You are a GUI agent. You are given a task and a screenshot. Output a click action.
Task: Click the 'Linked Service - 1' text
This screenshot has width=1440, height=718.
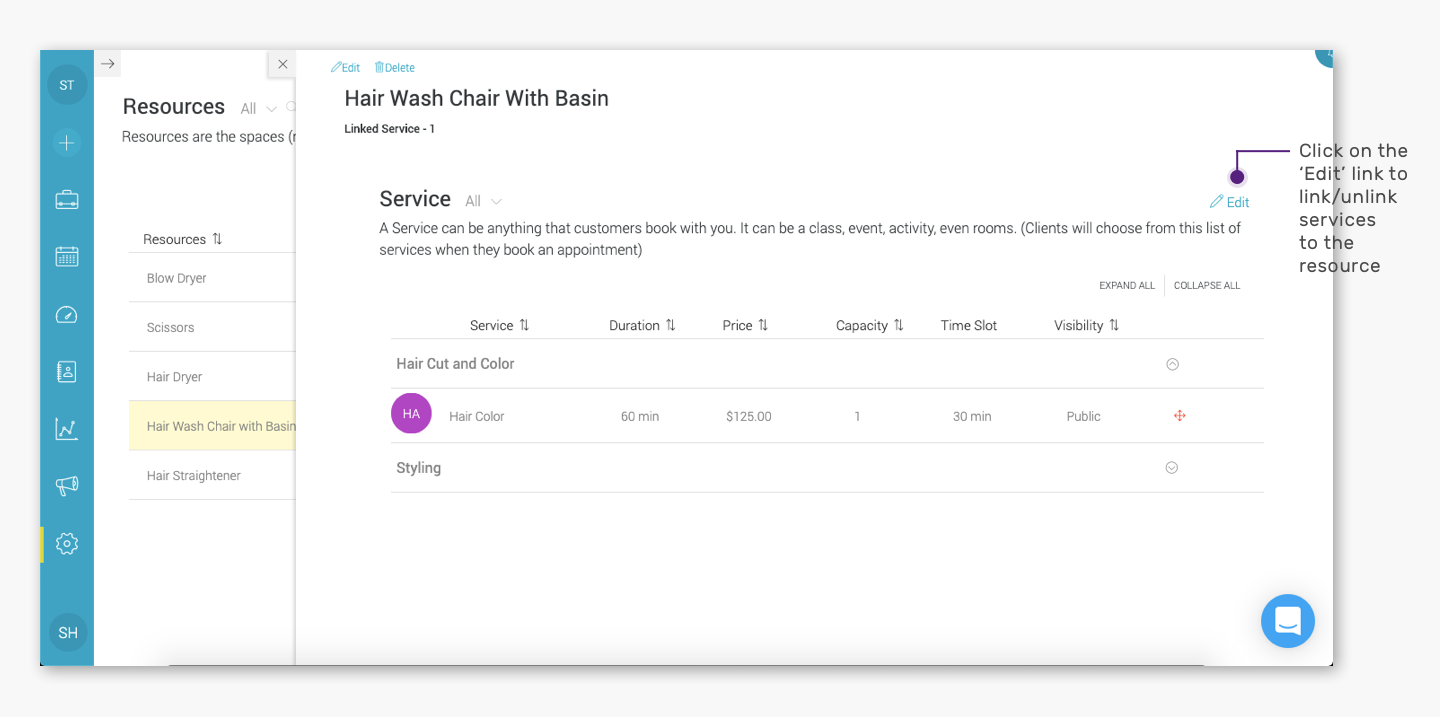390,129
